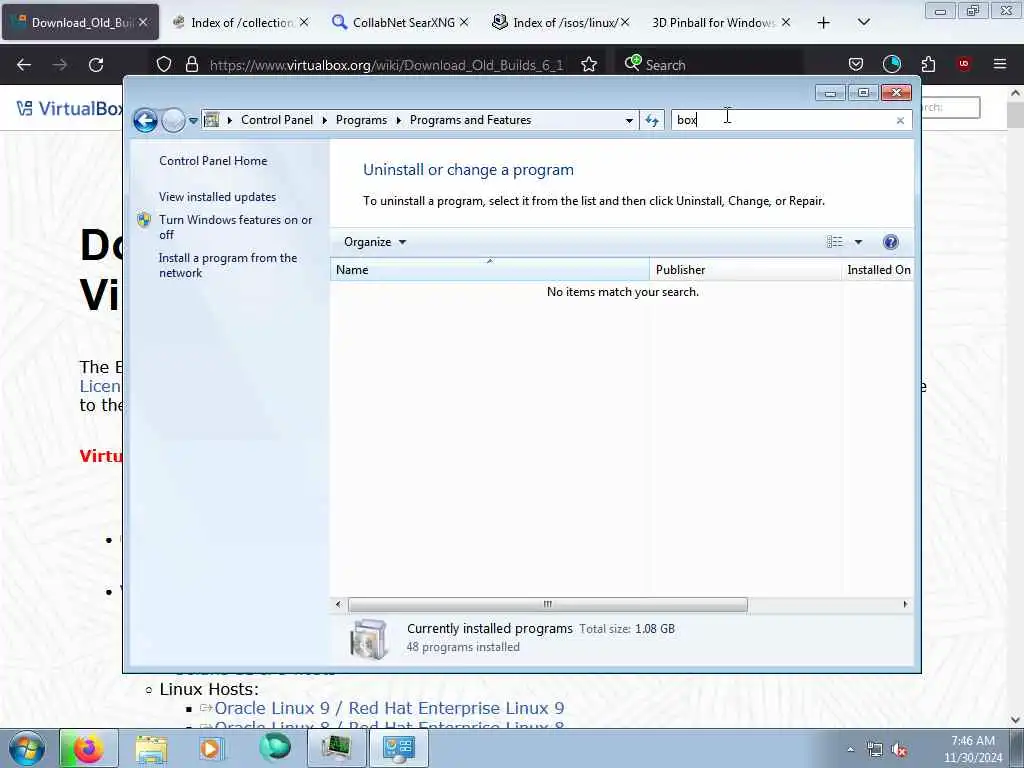Click the taskbar clock showing 7:46 AM

(973, 749)
